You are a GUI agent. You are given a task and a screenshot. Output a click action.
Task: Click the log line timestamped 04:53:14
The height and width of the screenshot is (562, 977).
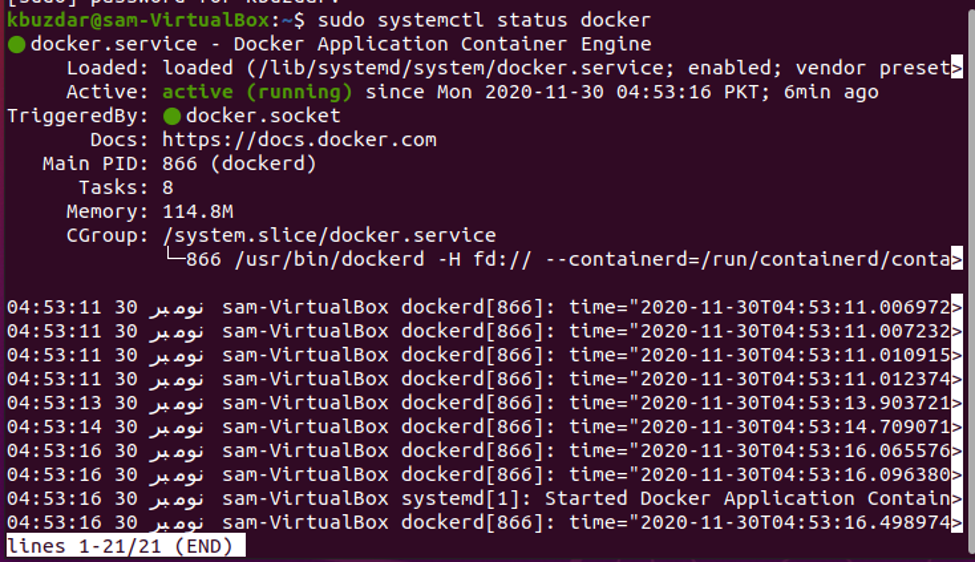pyautogui.click(x=480, y=426)
